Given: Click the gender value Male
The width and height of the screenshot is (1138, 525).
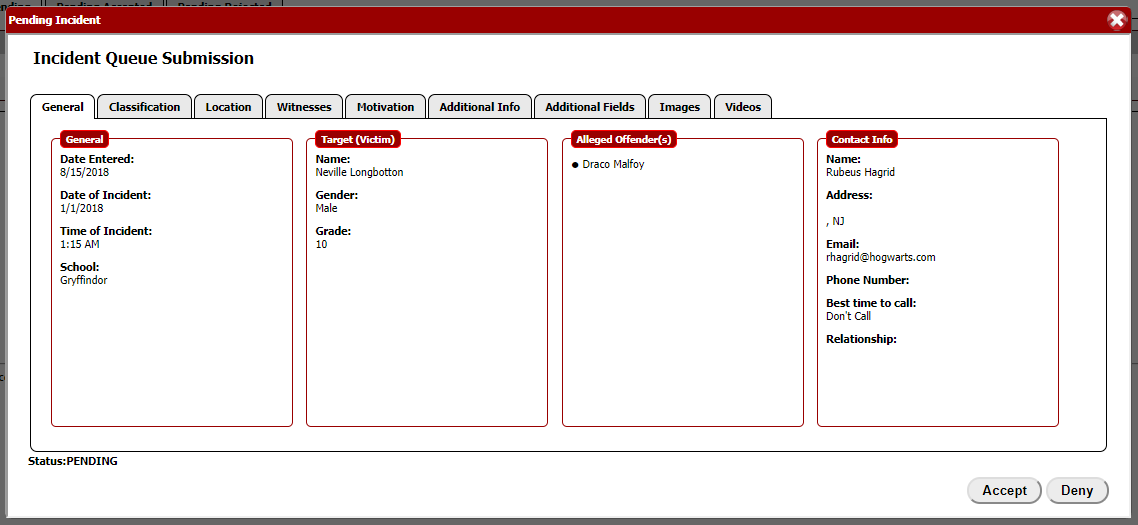Looking at the screenshot, I should [327, 208].
